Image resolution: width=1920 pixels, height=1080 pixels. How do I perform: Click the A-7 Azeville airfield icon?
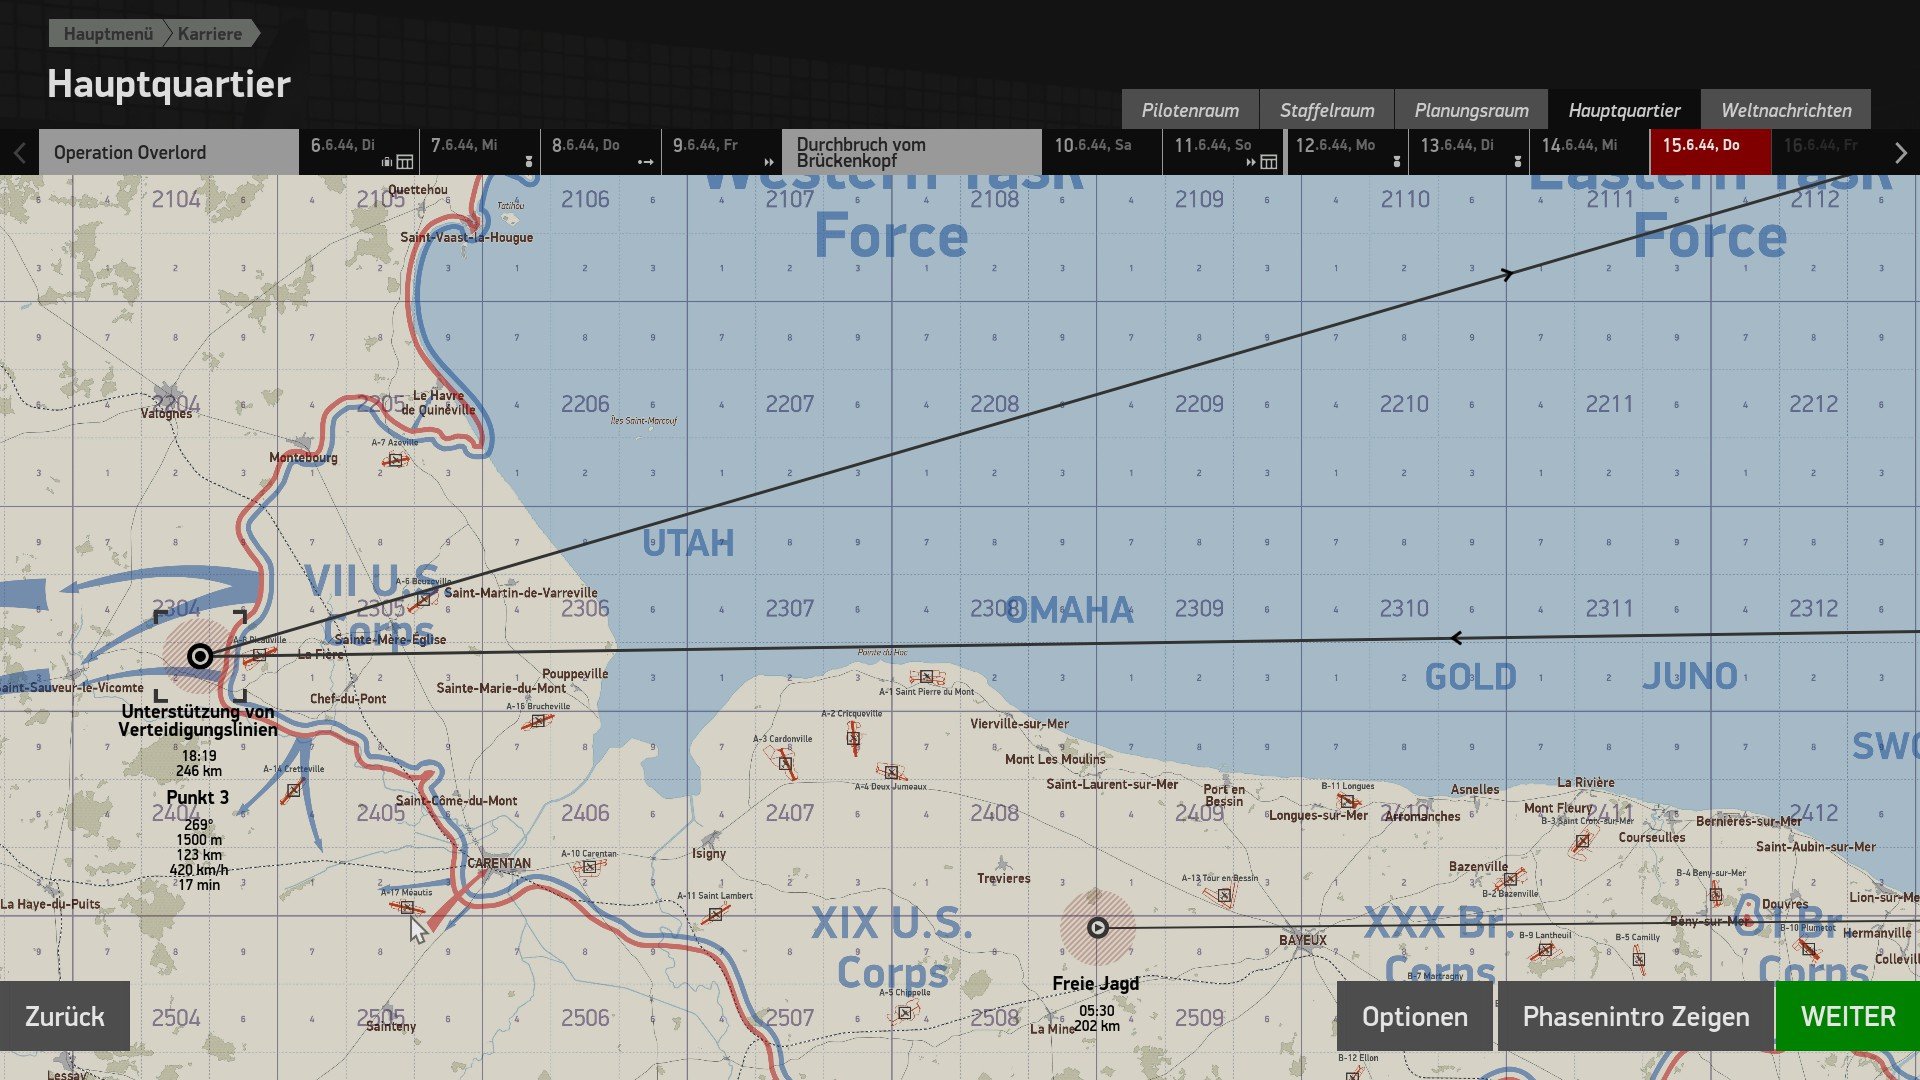pyautogui.click(x=396, y=460)
